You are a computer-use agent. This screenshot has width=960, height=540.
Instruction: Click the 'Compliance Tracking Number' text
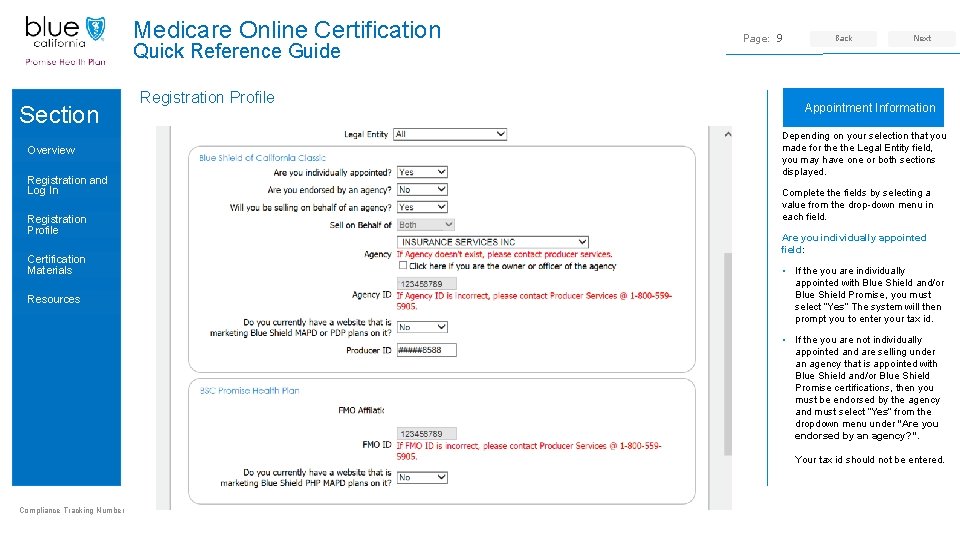pos(72,510)
